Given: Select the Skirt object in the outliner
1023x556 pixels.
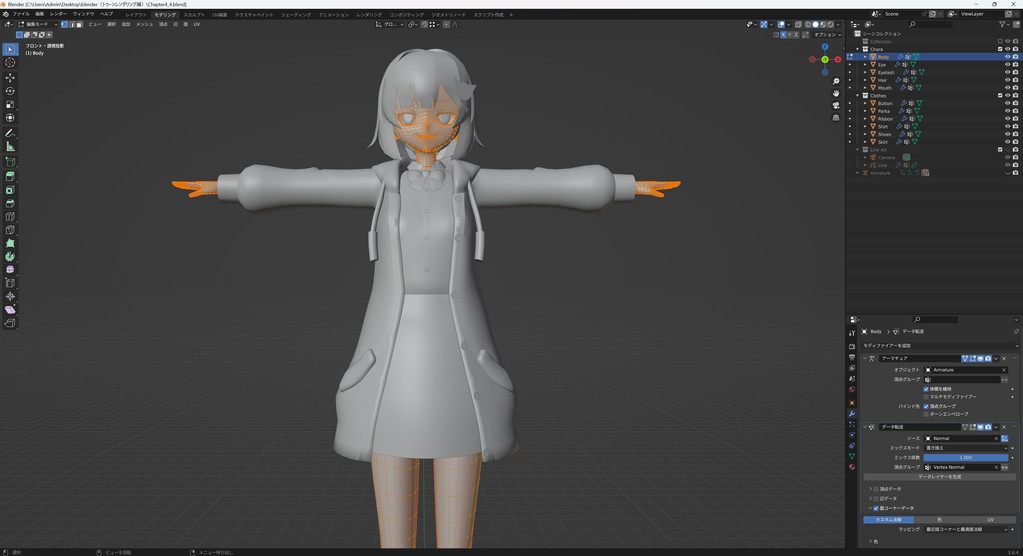Looking at the screenshot, I should point(884,142).
